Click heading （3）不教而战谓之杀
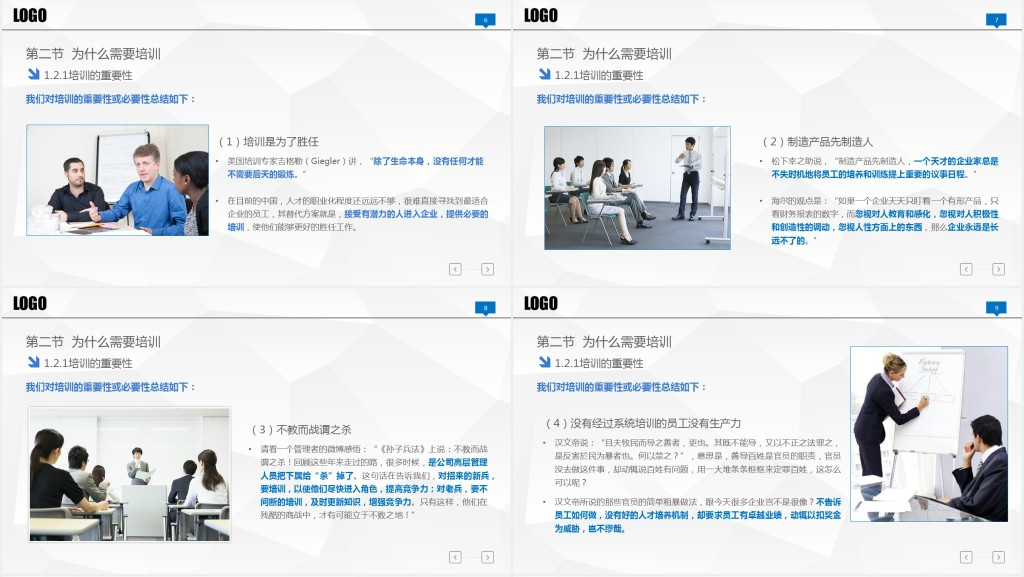1024x577 pixels. click(x=301, y=429)
